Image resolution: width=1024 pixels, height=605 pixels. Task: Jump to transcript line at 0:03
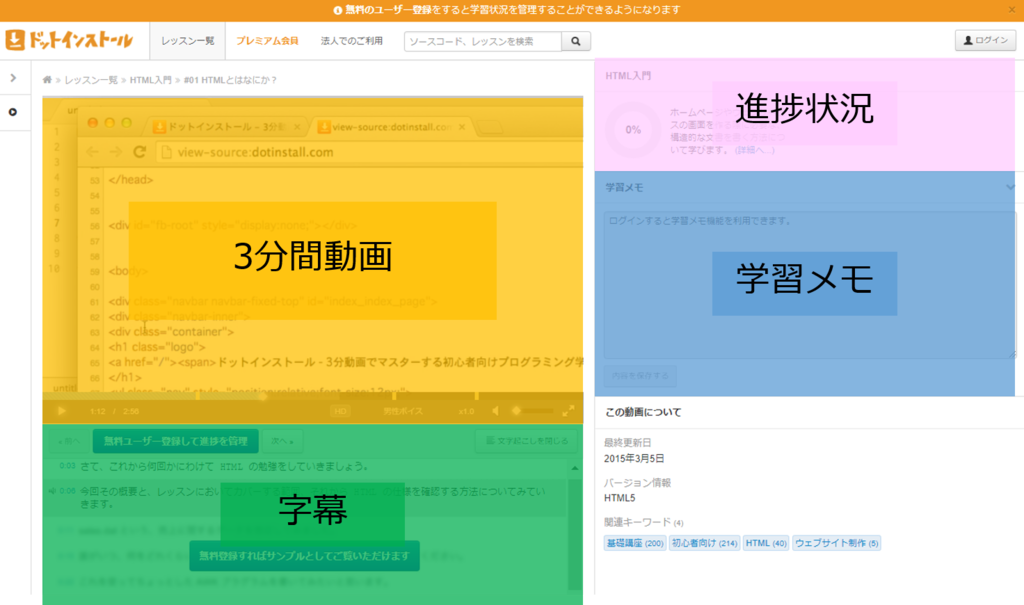[67, 466]
